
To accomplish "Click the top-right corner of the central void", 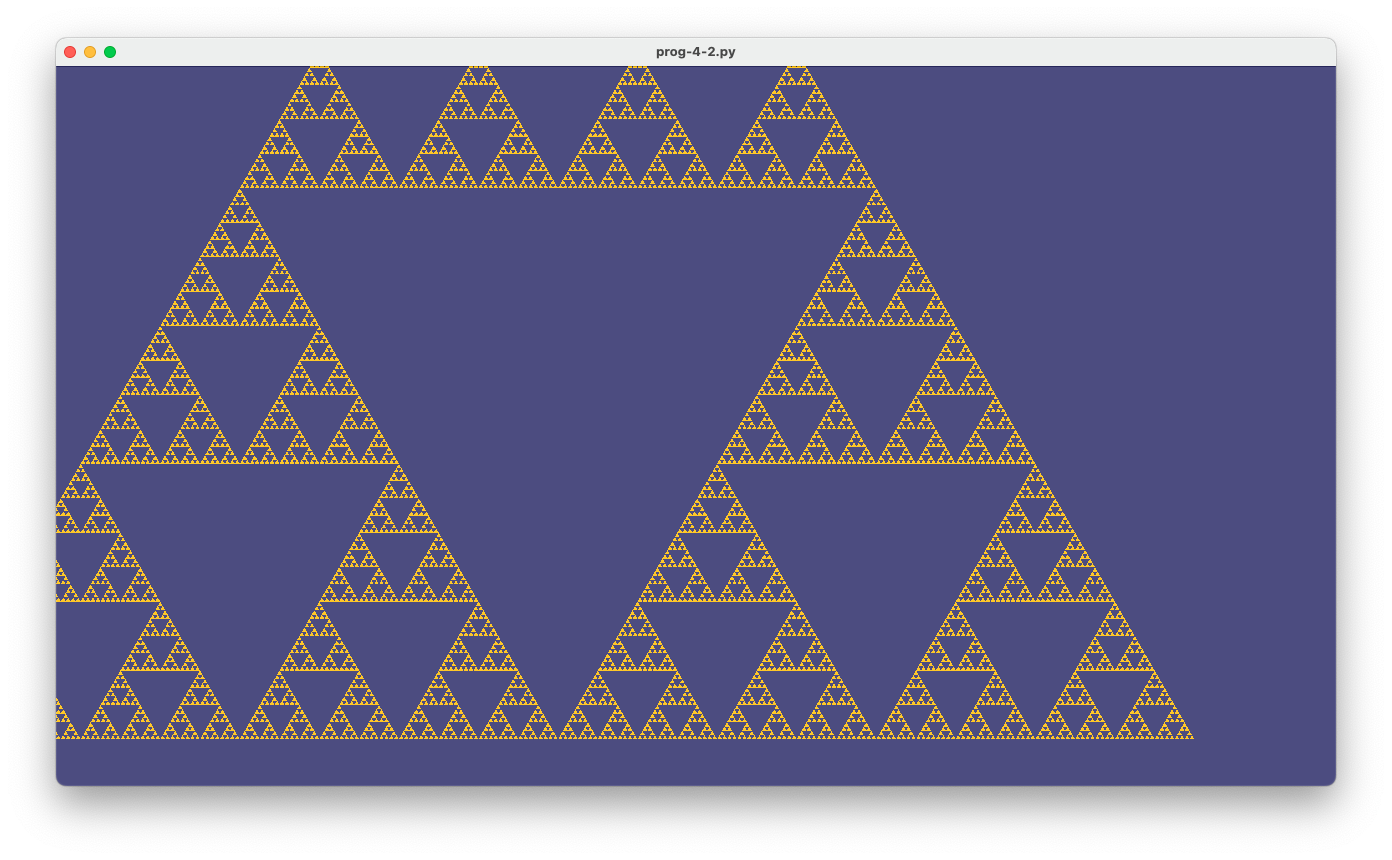I will (874, 190).
